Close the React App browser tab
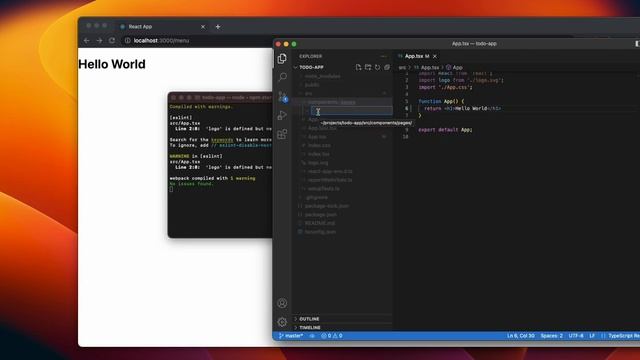This screenshot has height=360, width=640. click(x=203, y=27)
